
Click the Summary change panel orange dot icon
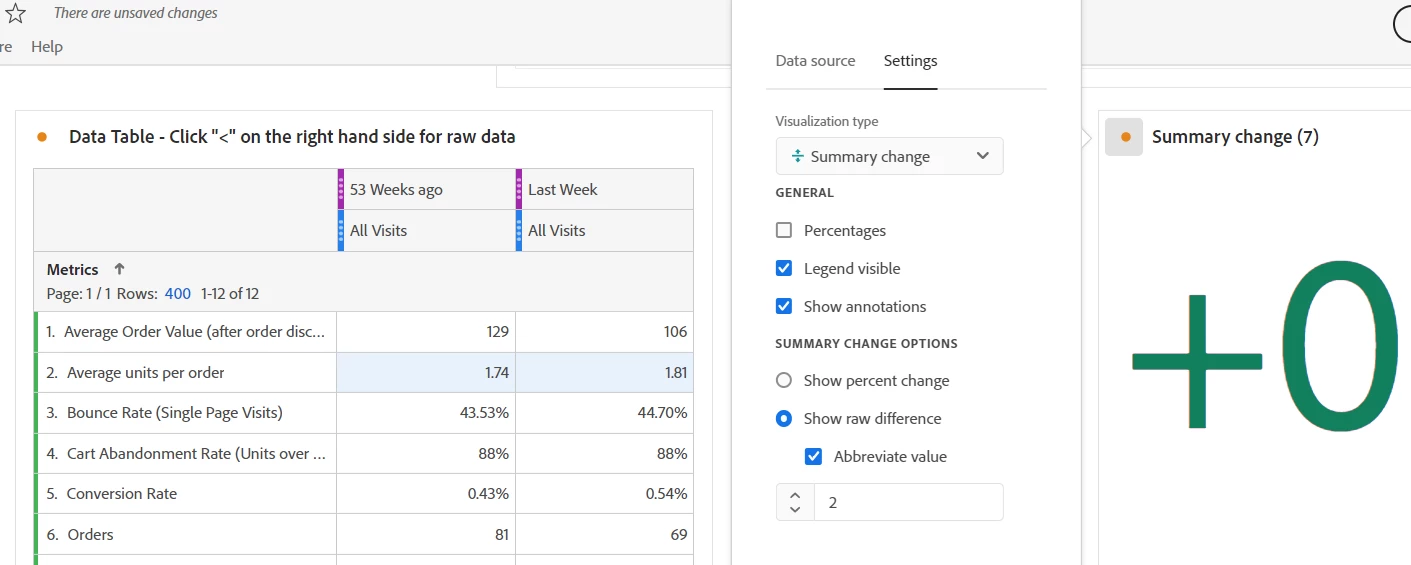pos(1124,137)
